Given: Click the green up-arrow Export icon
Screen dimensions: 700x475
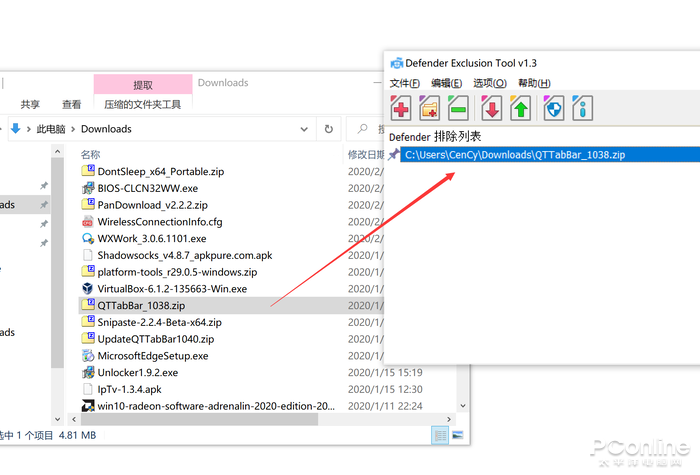Looking at the screenshot, I should 521,108.
